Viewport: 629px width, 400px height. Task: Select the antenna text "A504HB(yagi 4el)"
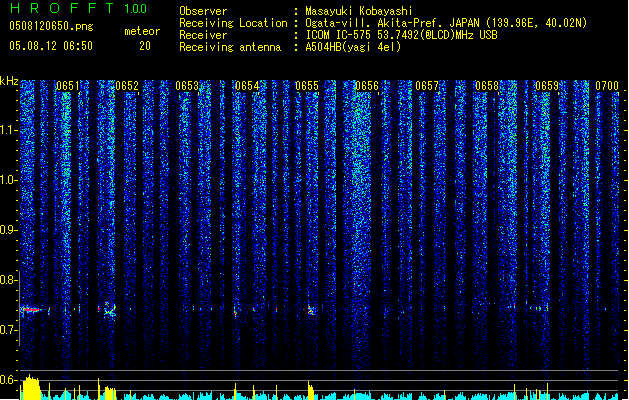pyautogui.click(x=353, y=47)
